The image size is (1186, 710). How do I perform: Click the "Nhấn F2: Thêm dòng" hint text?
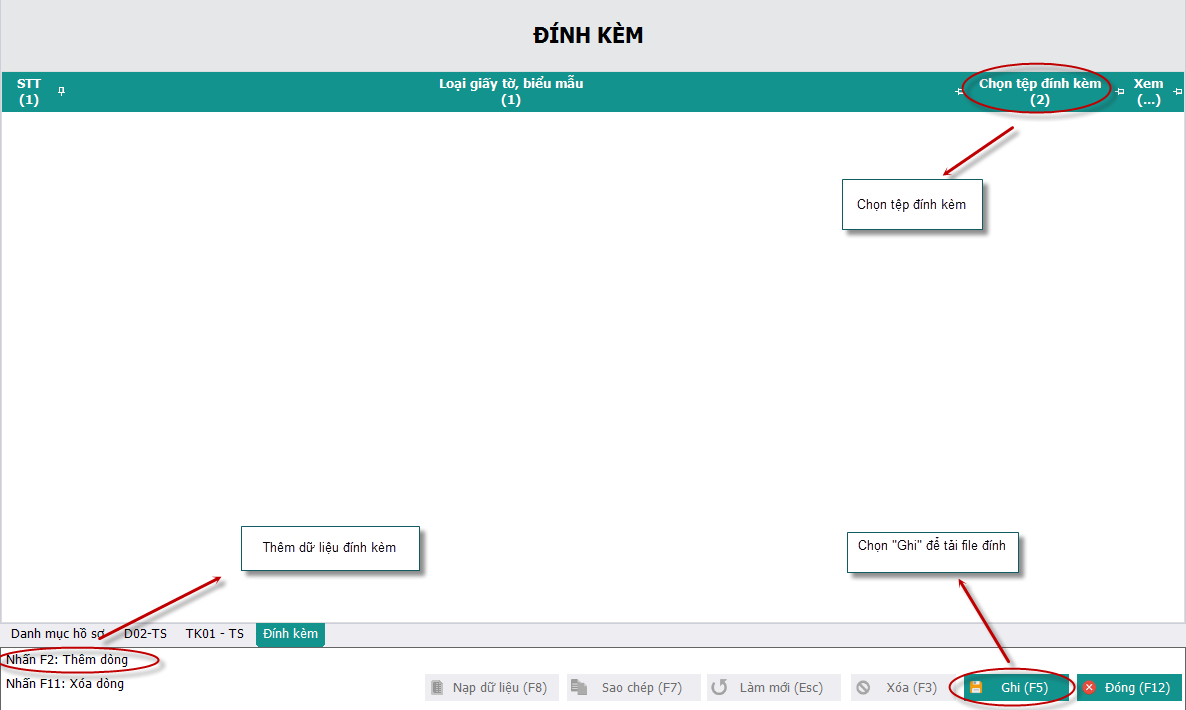tap(67, 659)
